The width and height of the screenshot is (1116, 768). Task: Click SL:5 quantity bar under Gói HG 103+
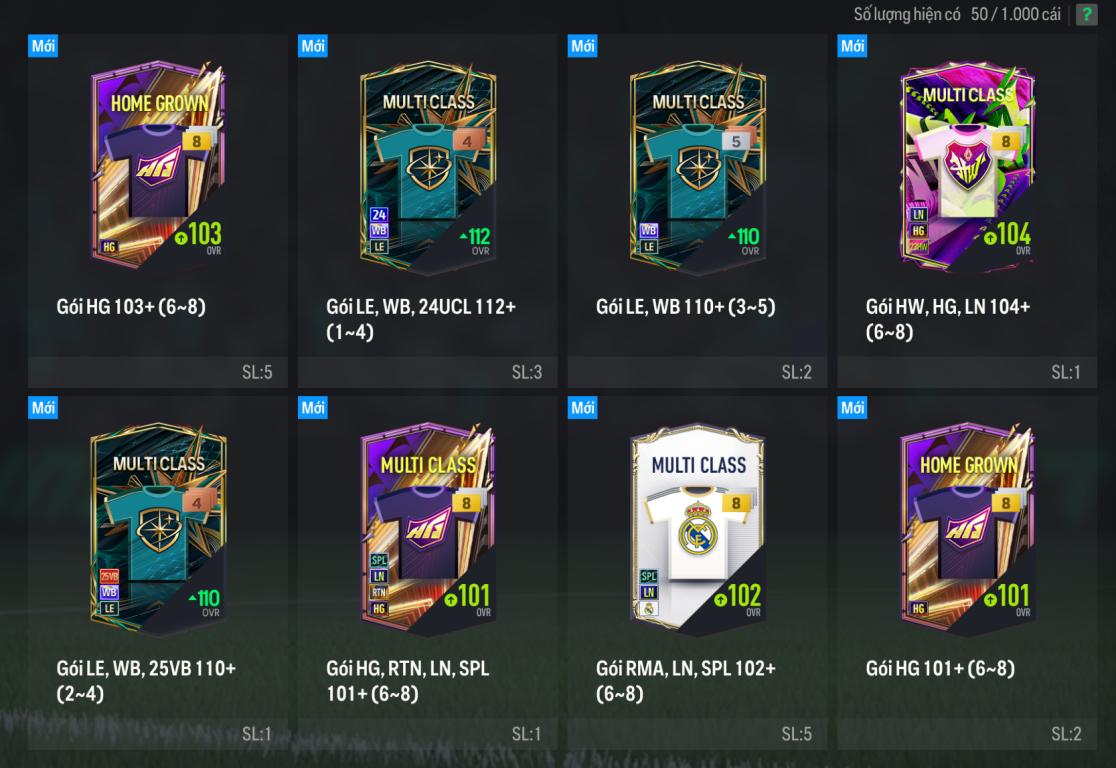[x=158, y=372]
